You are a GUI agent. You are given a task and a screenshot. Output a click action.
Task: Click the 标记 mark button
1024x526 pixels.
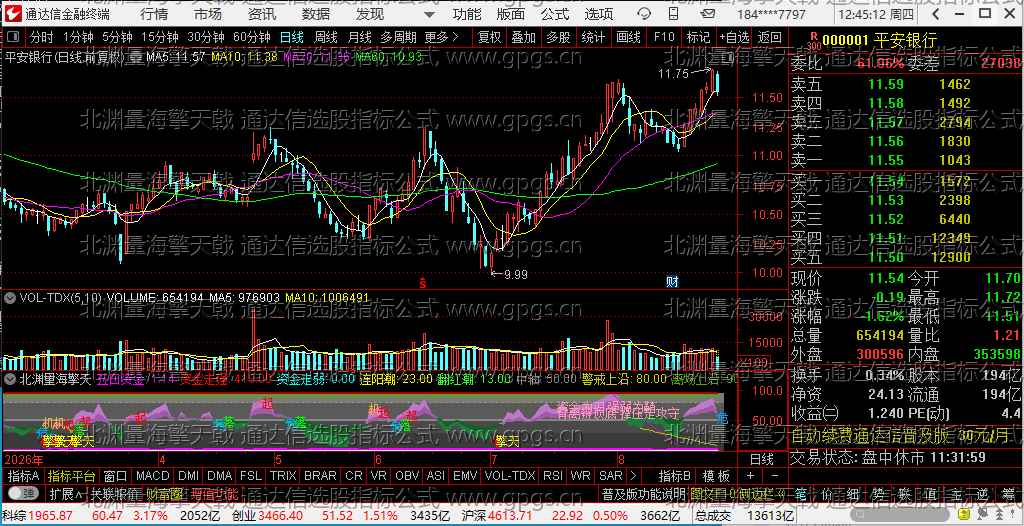[698, 37]
